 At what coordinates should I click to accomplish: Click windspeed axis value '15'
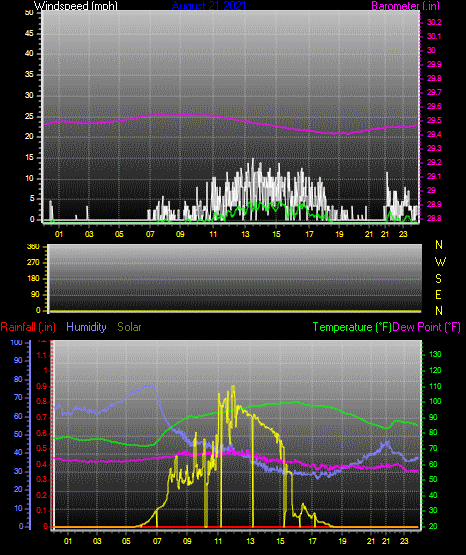(x=29, y=158)
